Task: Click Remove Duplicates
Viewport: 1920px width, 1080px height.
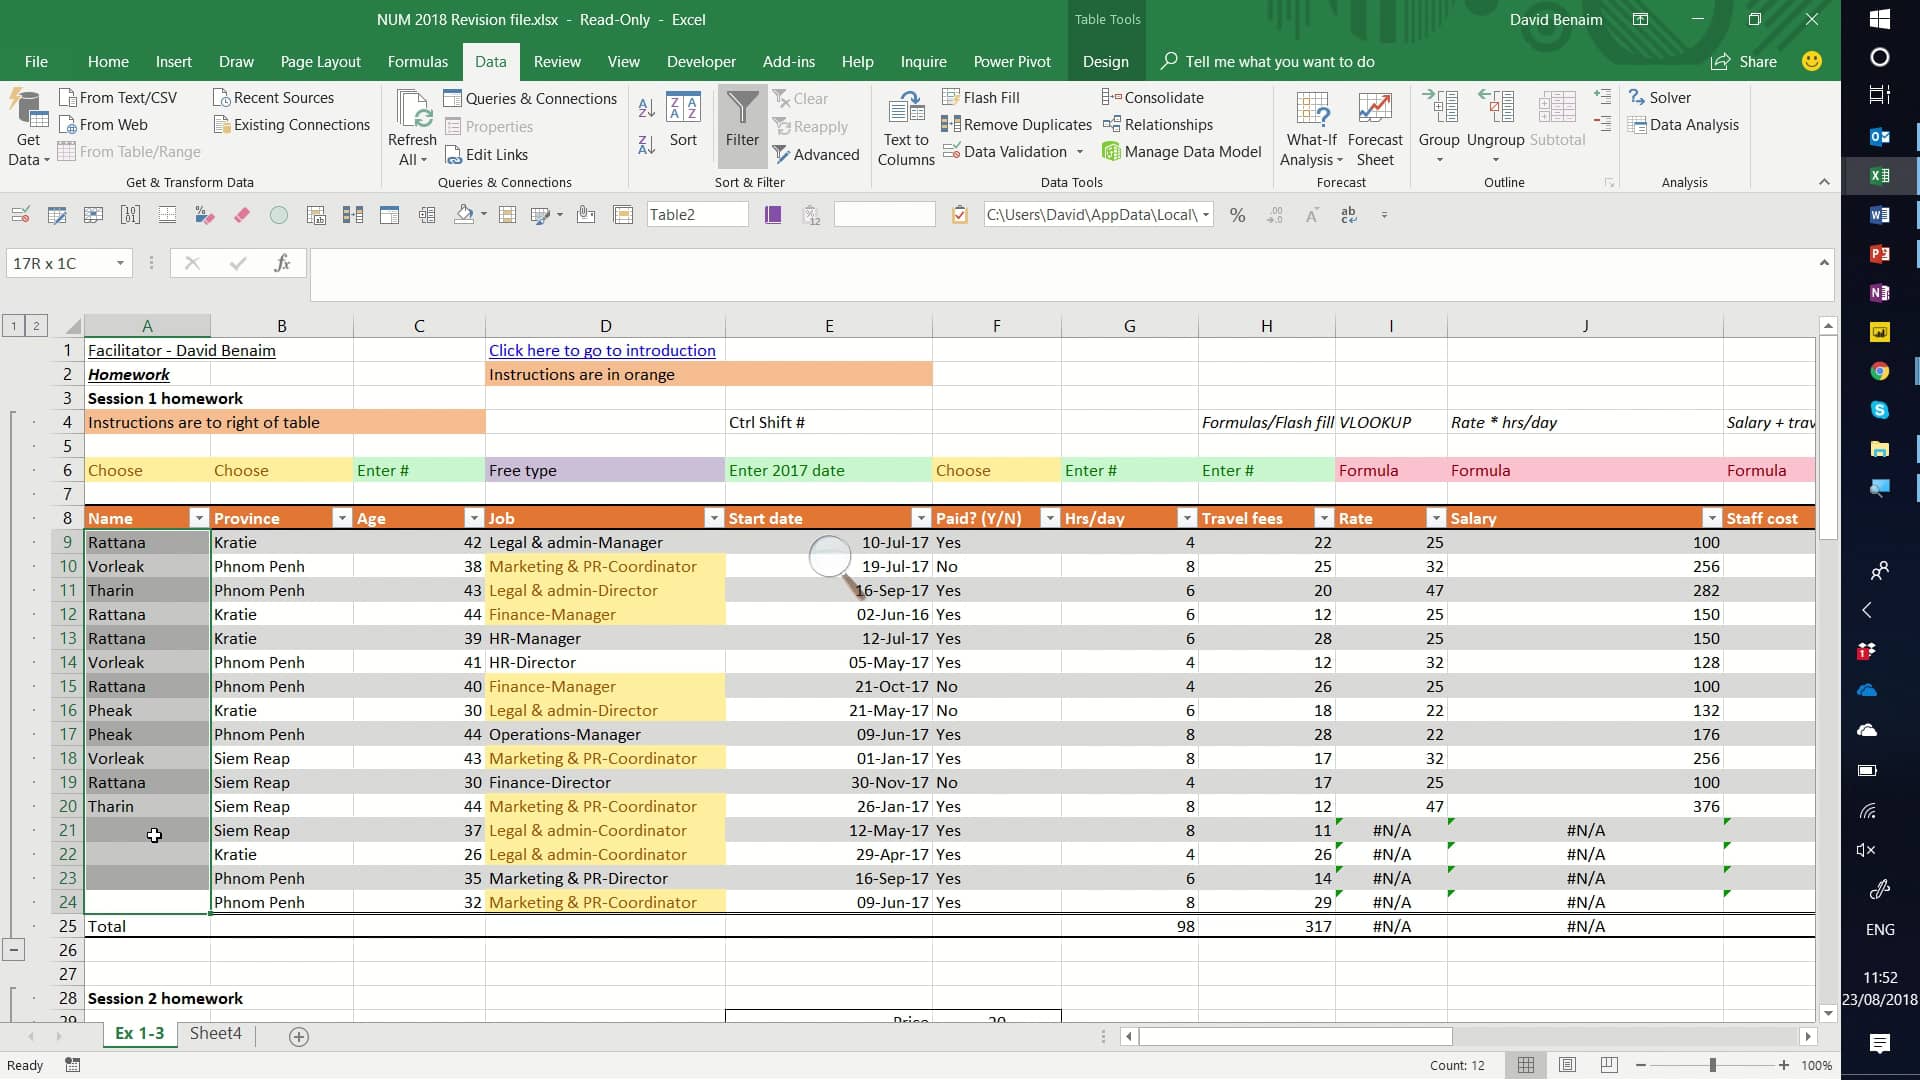Action: pyautogui.click(x=1016, y=124)
